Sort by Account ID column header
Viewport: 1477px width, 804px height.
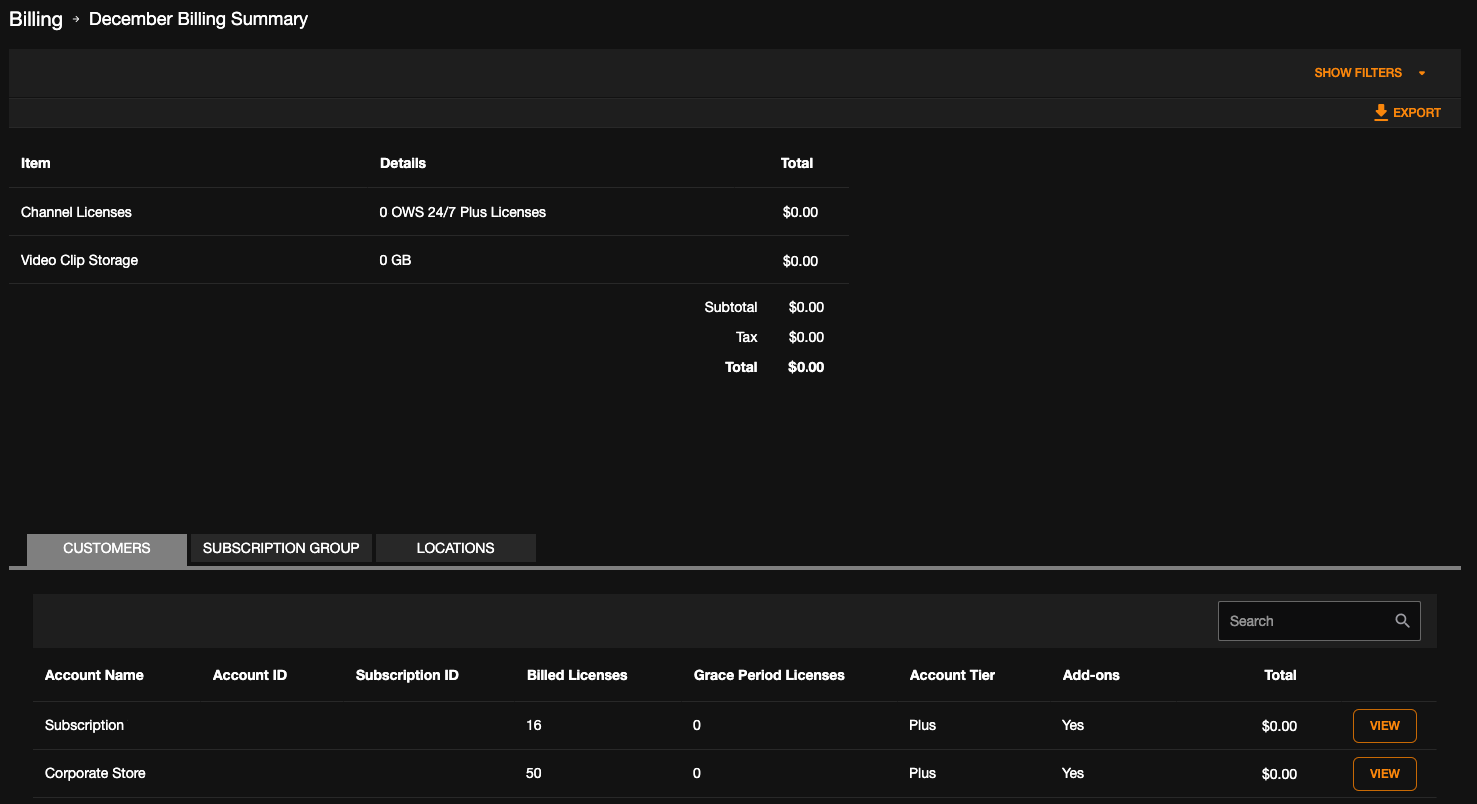point(250,675)
